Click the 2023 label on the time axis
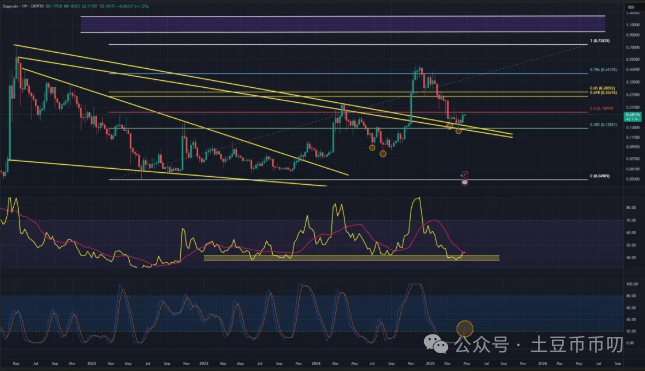 [204, 364]
